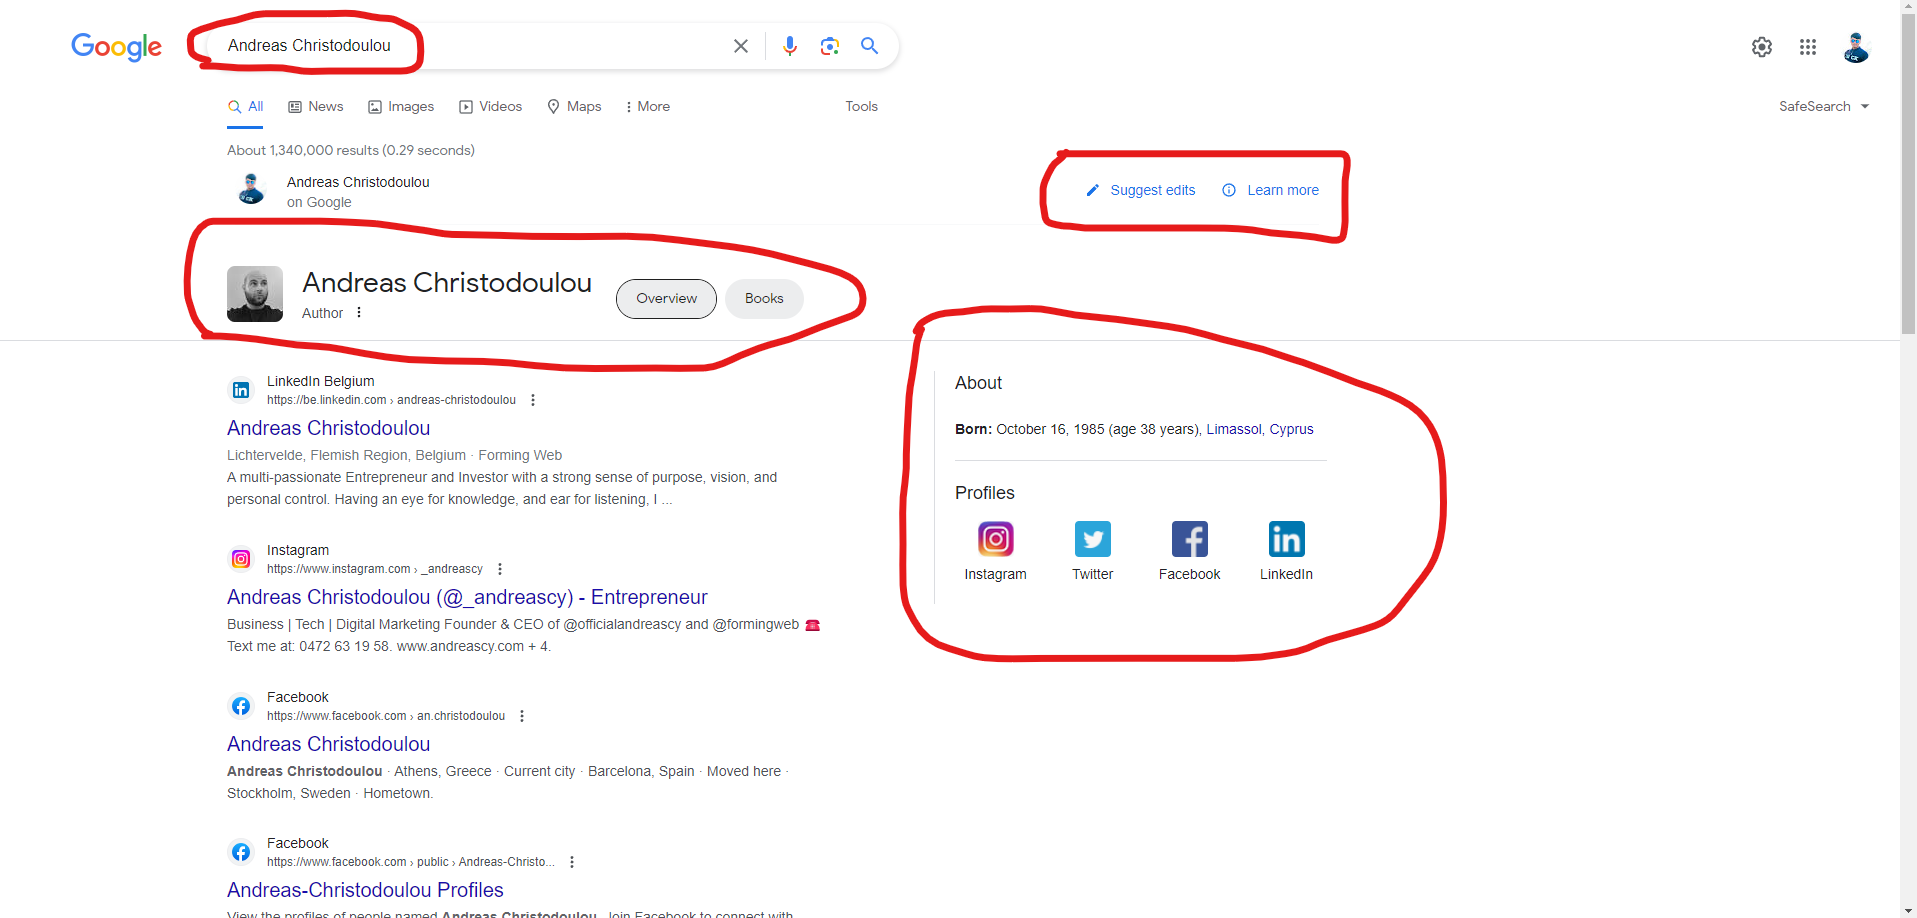Viewport: 1917px width, 918px height.
Task: Select the Overview chip
Action: coord(666,299)
